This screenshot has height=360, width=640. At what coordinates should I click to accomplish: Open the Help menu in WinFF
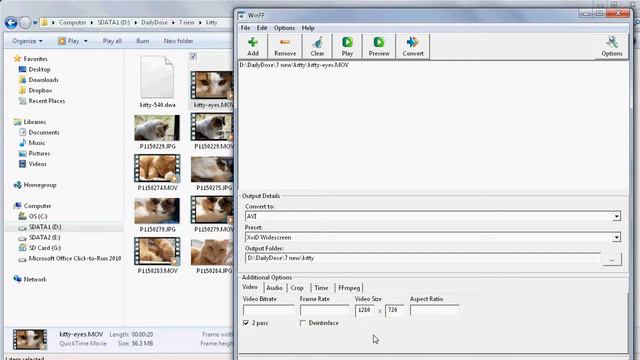[308, 28]
